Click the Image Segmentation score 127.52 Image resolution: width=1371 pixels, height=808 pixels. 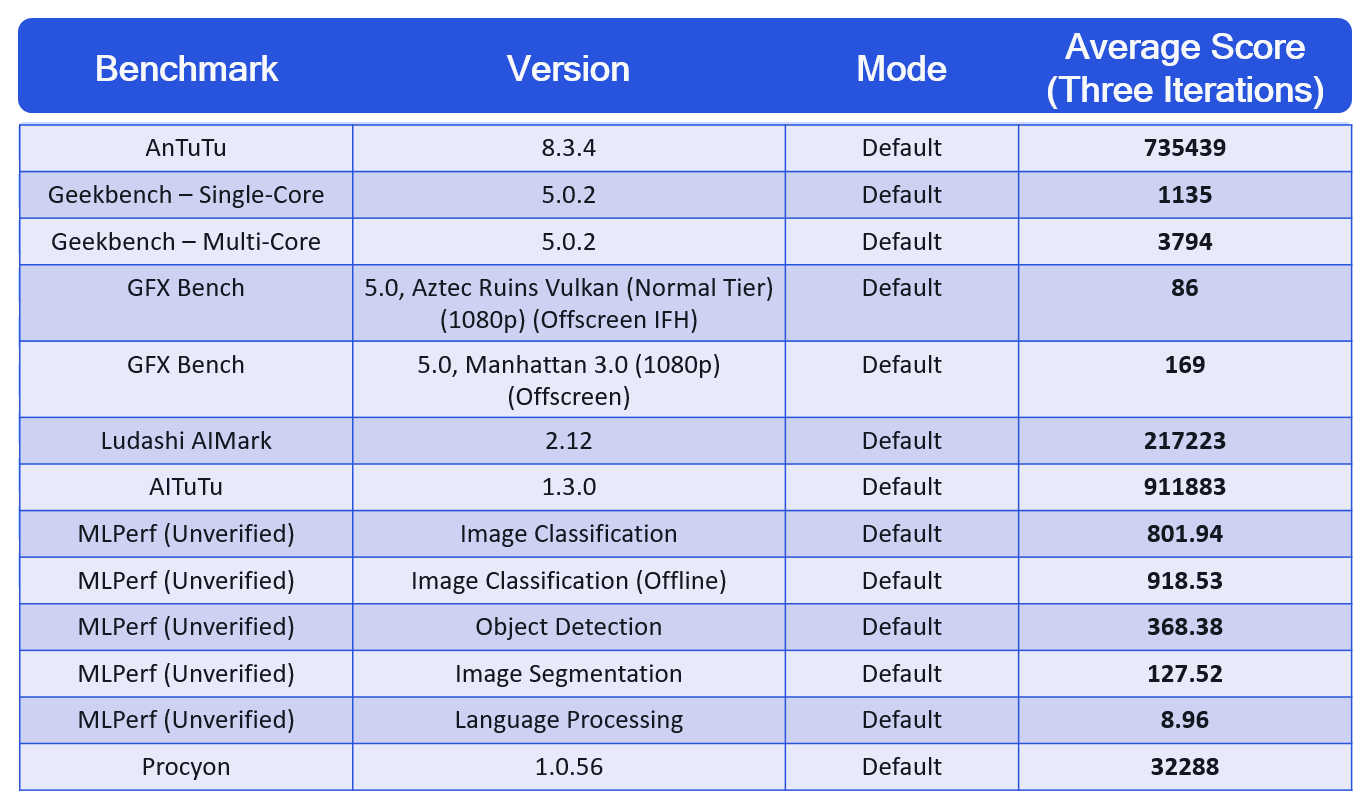pyautogui.click(x=1185, y=674)
